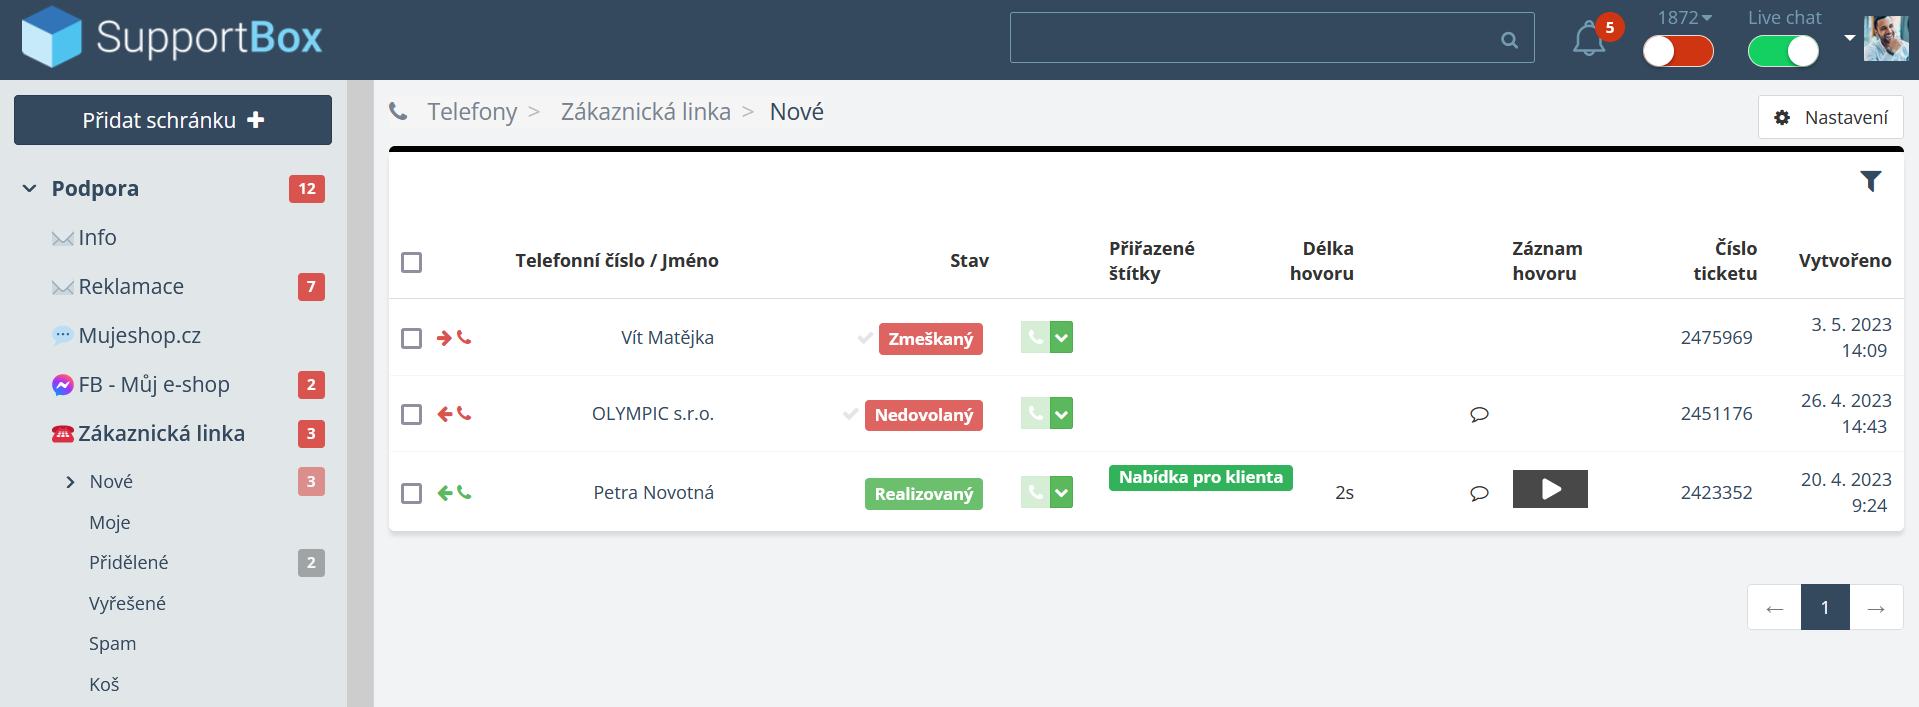Select page 1 in pagination

point(1825,607)
